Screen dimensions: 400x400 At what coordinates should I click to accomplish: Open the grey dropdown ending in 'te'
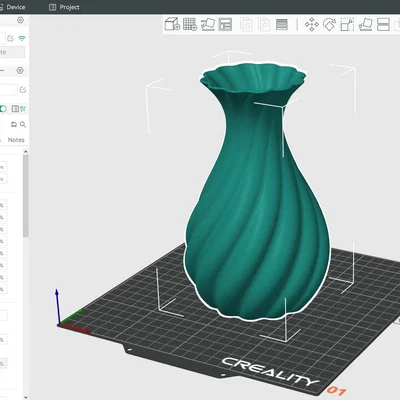12,52
